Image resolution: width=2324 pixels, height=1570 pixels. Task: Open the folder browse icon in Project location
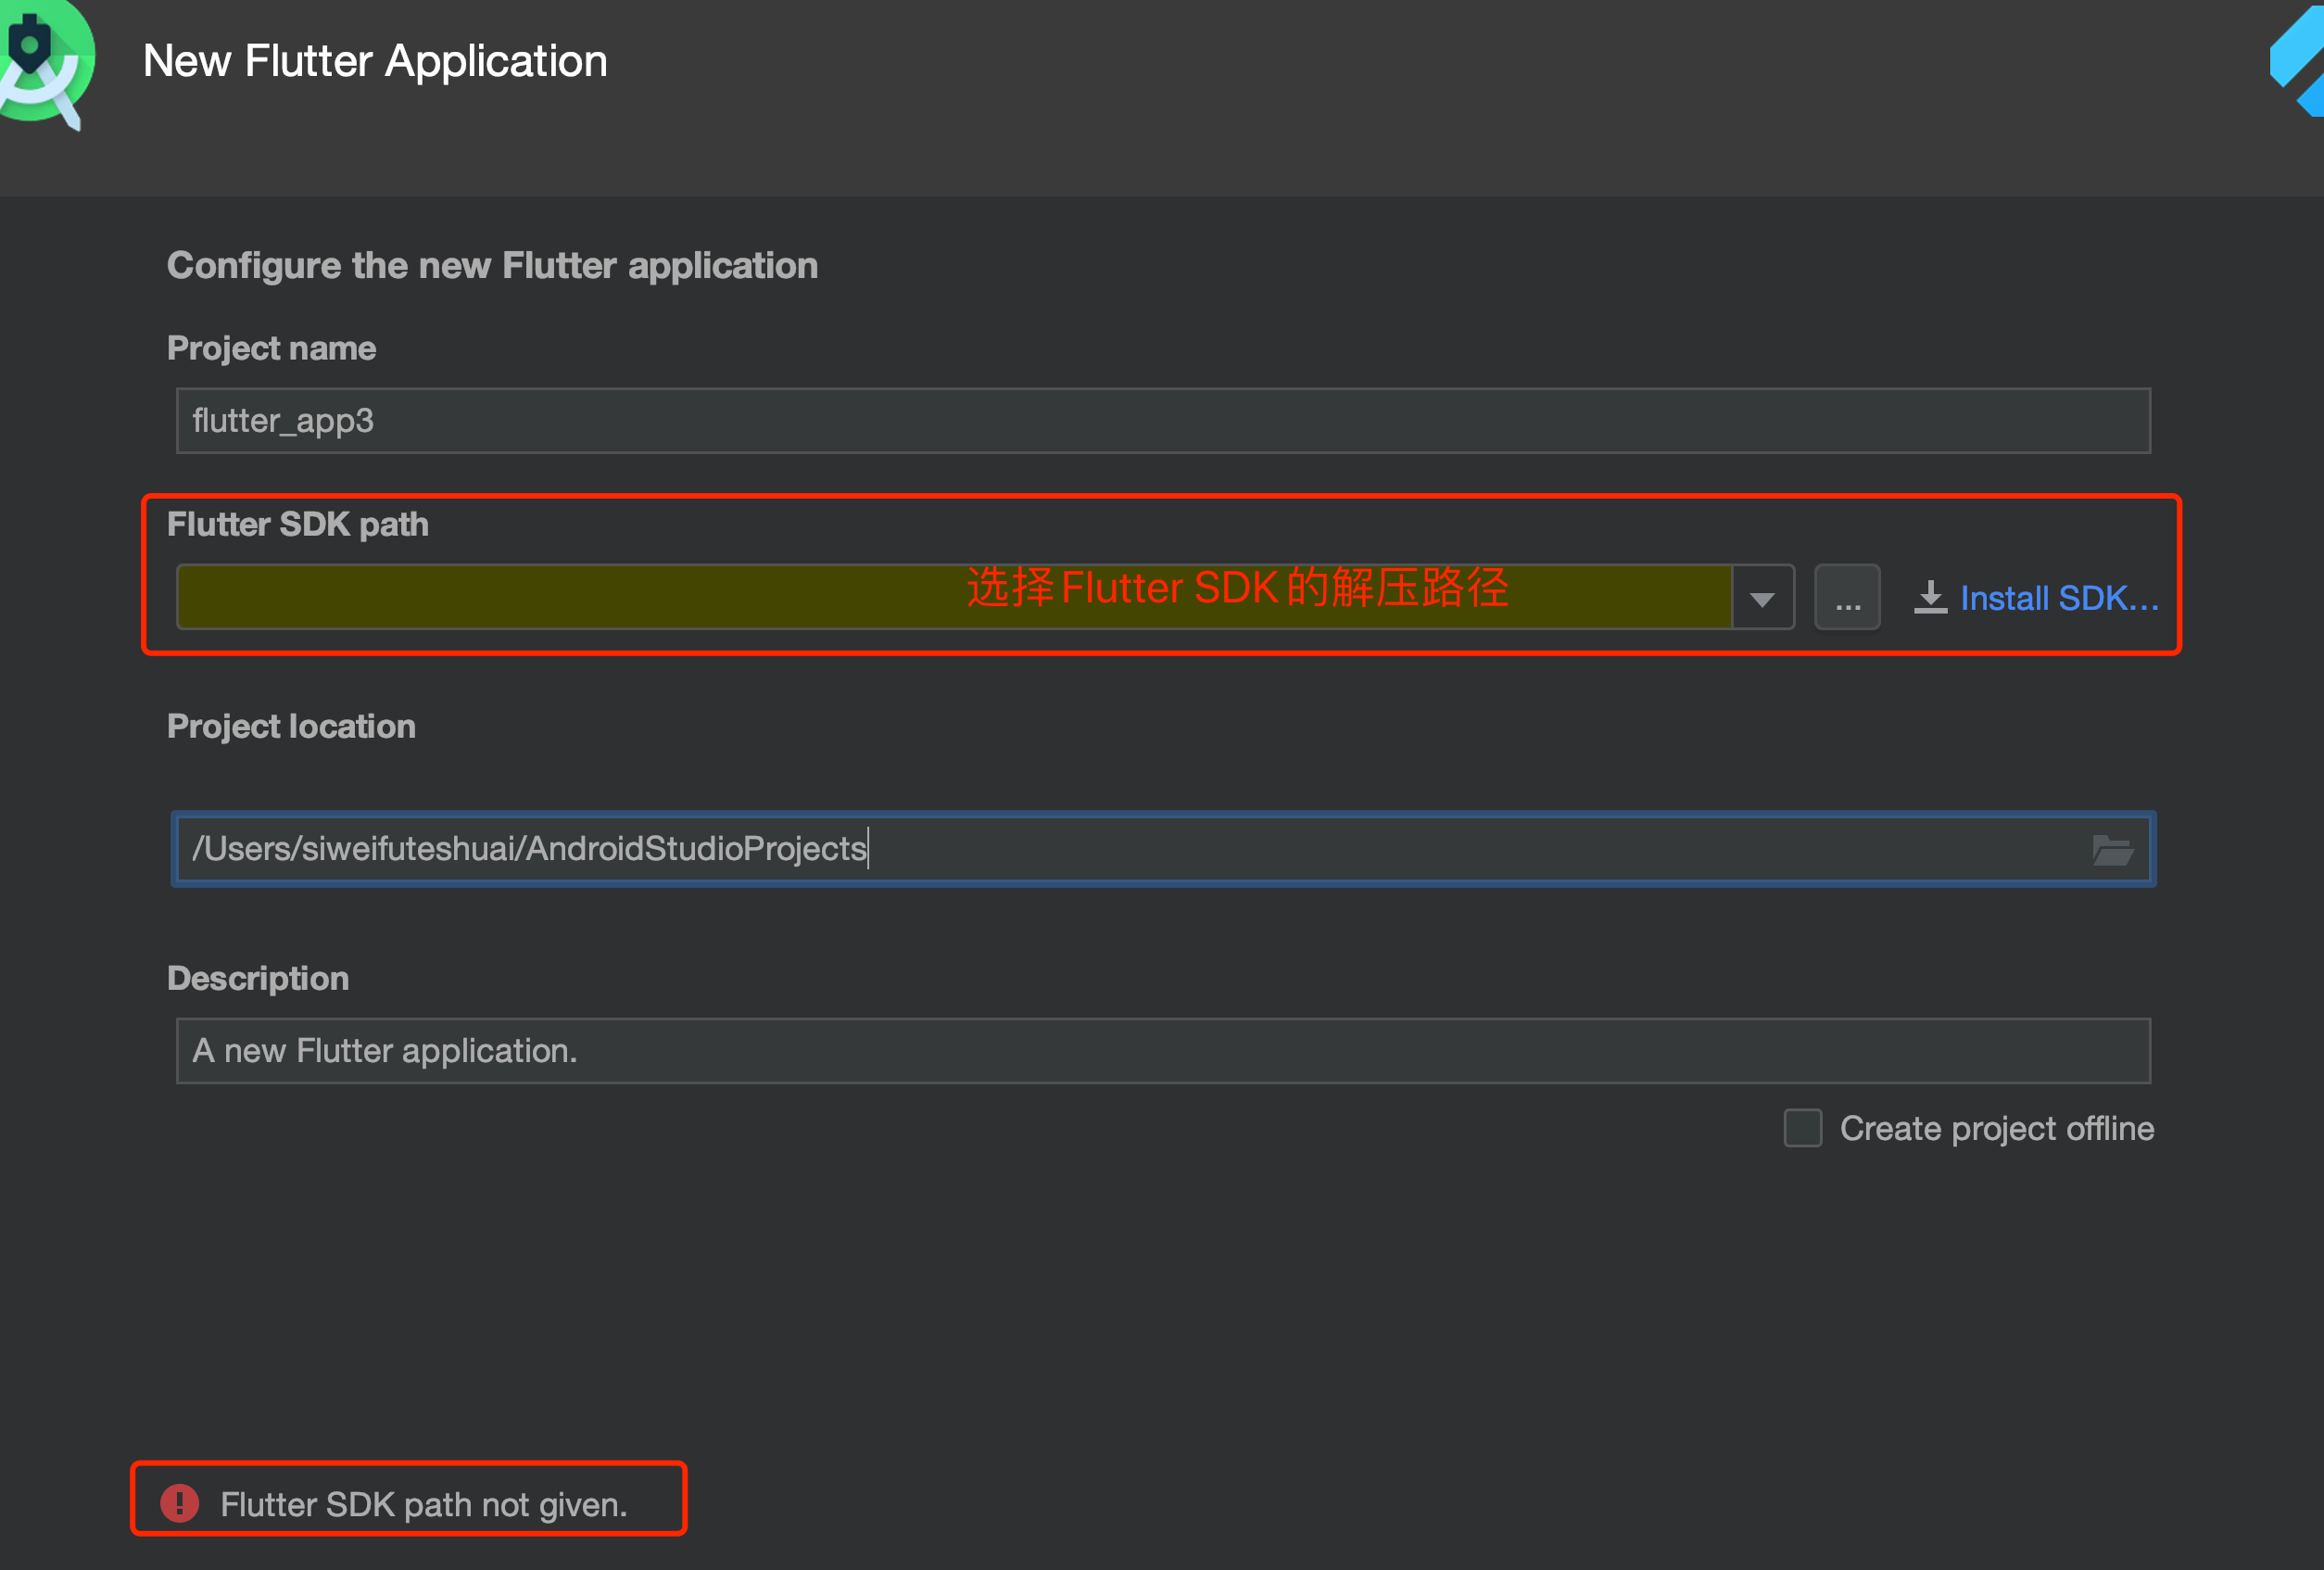[2112, 849]
